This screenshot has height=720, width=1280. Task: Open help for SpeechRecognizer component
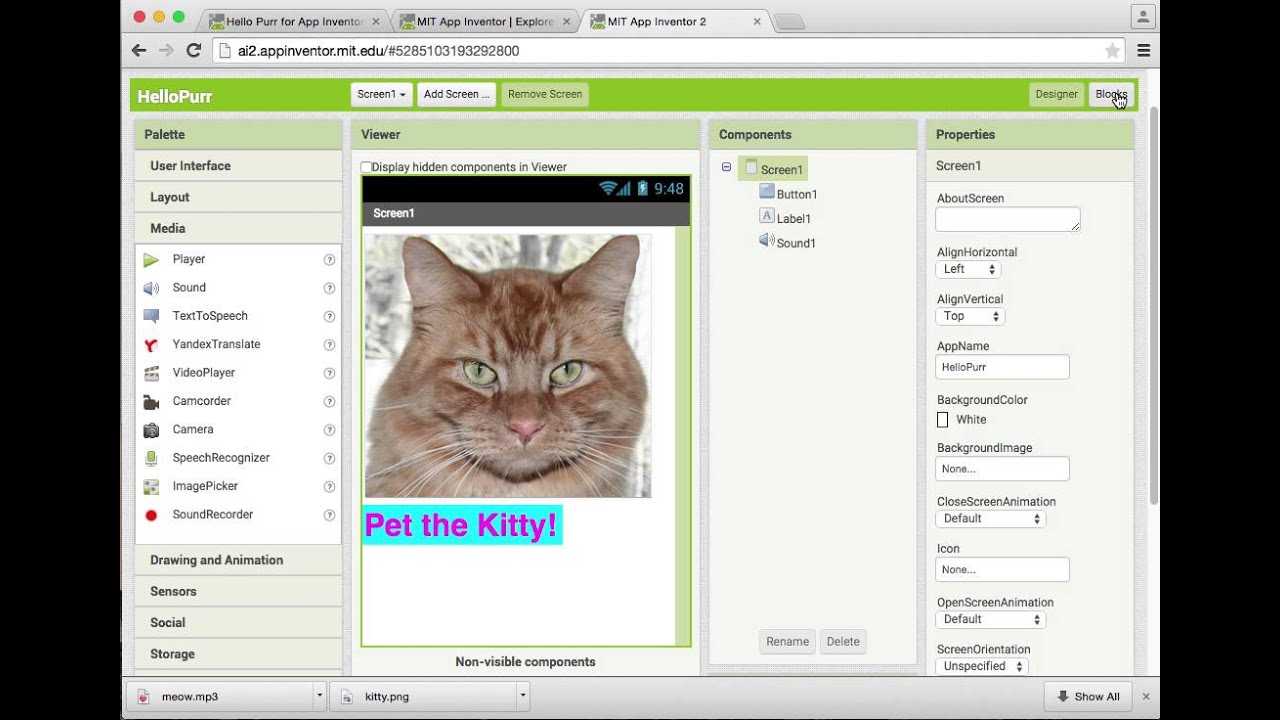(x=329, y=458)
